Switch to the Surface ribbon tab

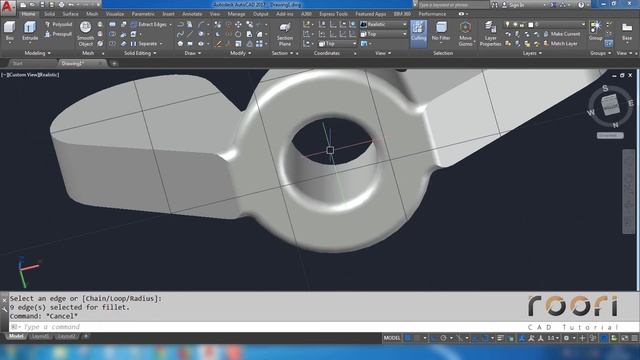pos(70,14)
